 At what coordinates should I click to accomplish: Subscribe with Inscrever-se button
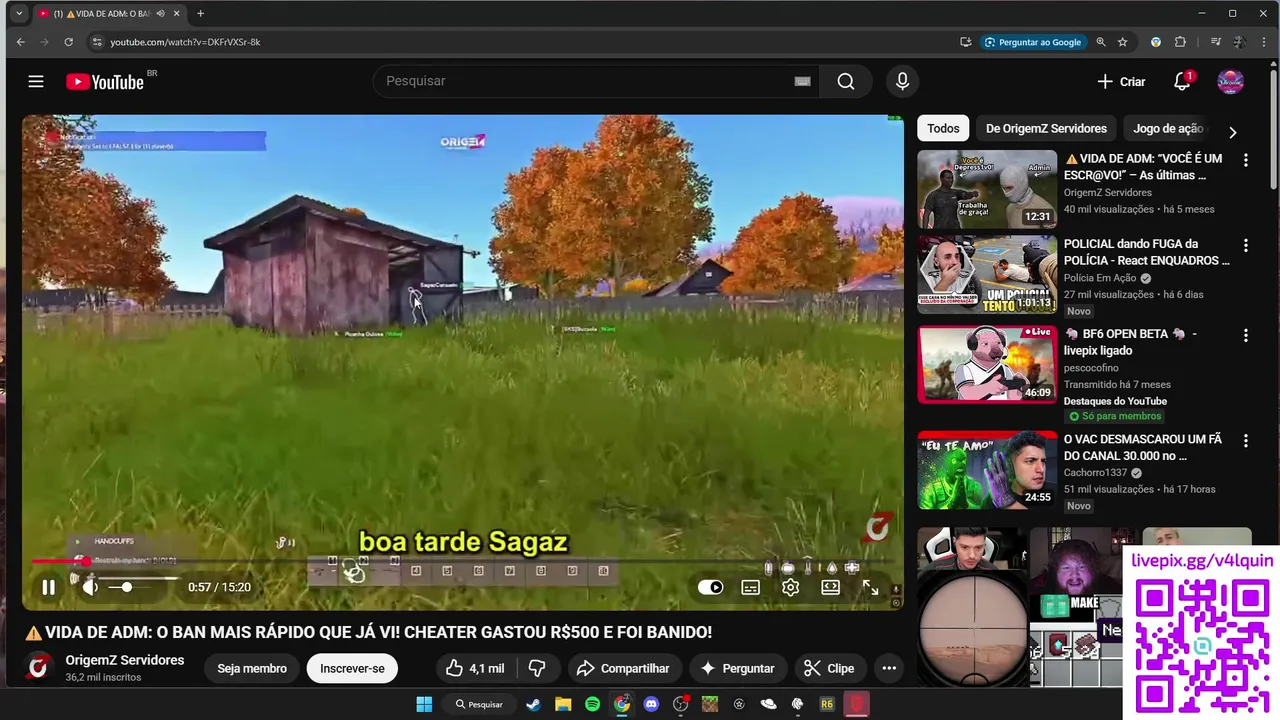pos(352,668)
